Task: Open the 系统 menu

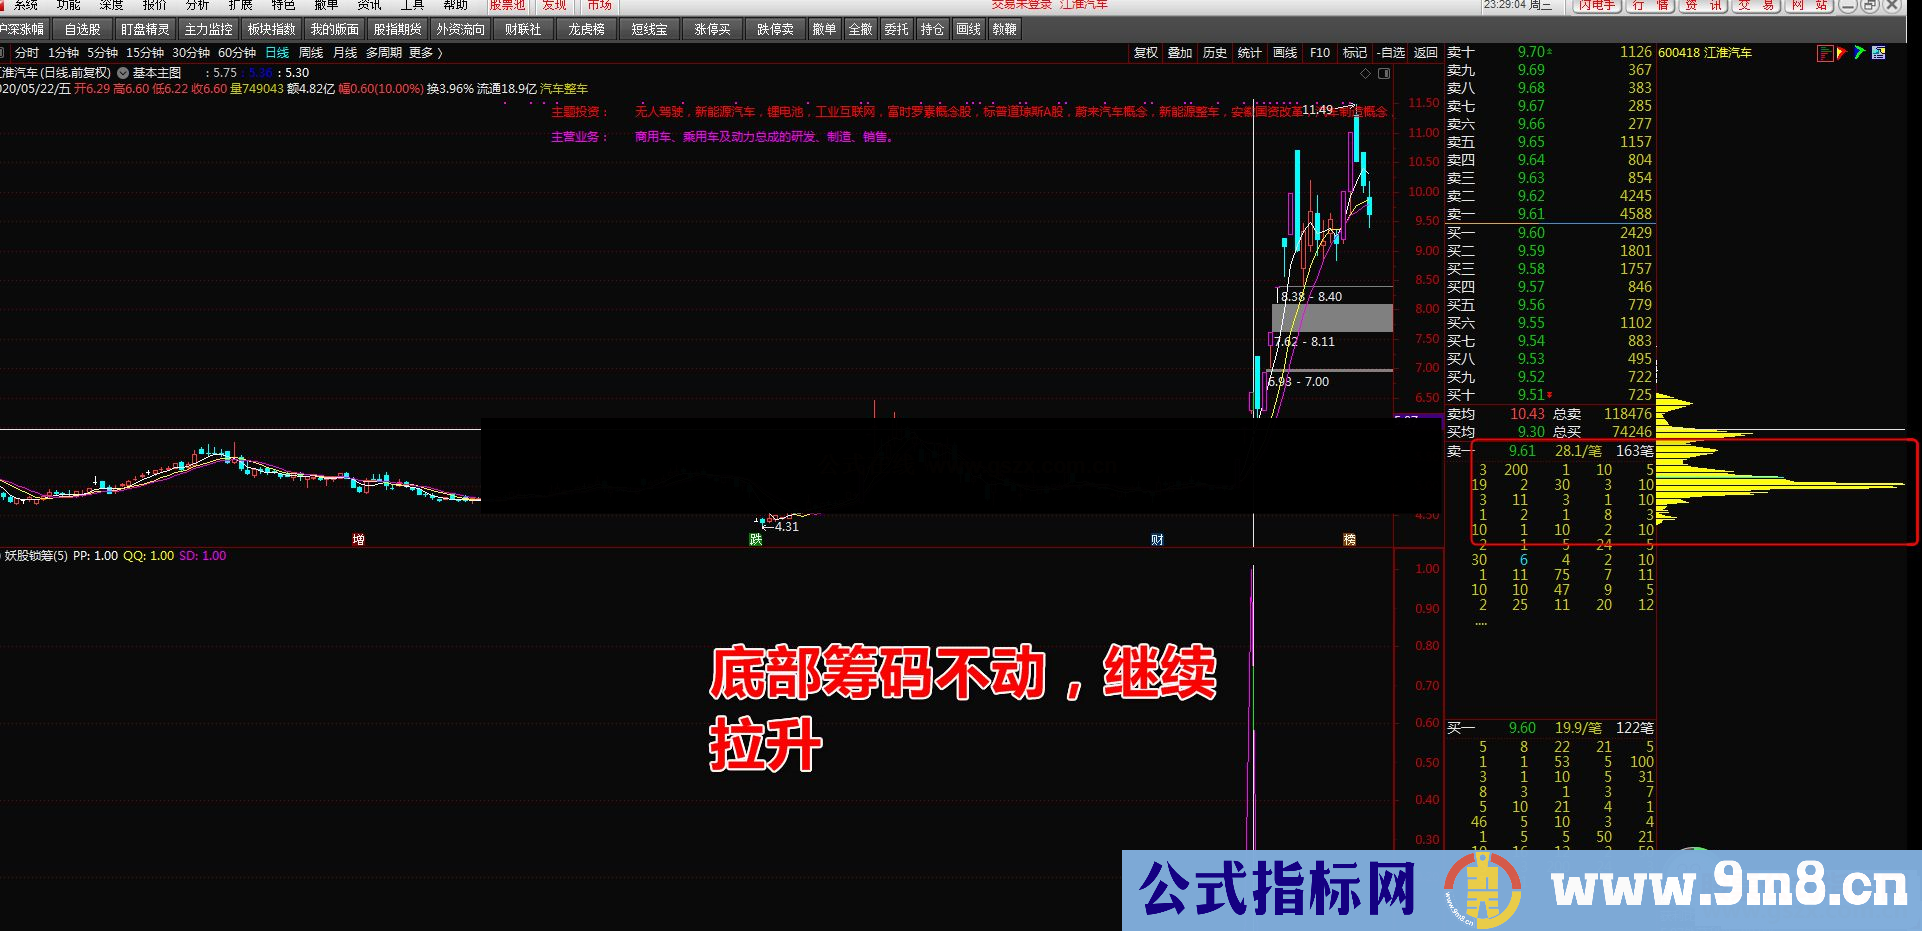Action: (x=24, y=5)
